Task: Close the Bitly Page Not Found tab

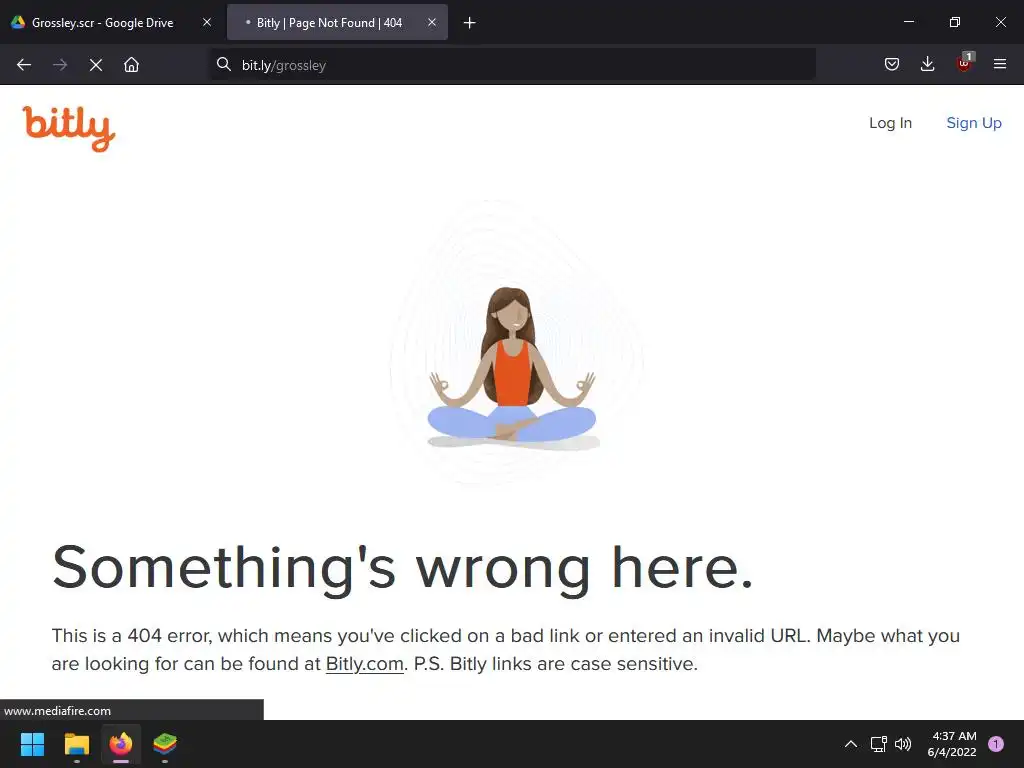Action: click(x=432, y=22)
